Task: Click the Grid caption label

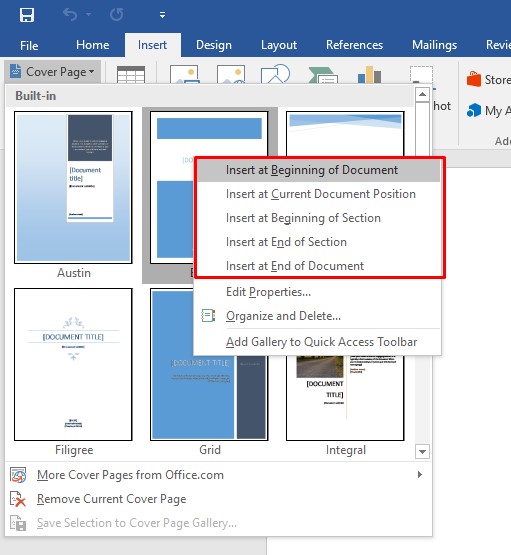Action: pyautogui.click(x=209, y=450)
